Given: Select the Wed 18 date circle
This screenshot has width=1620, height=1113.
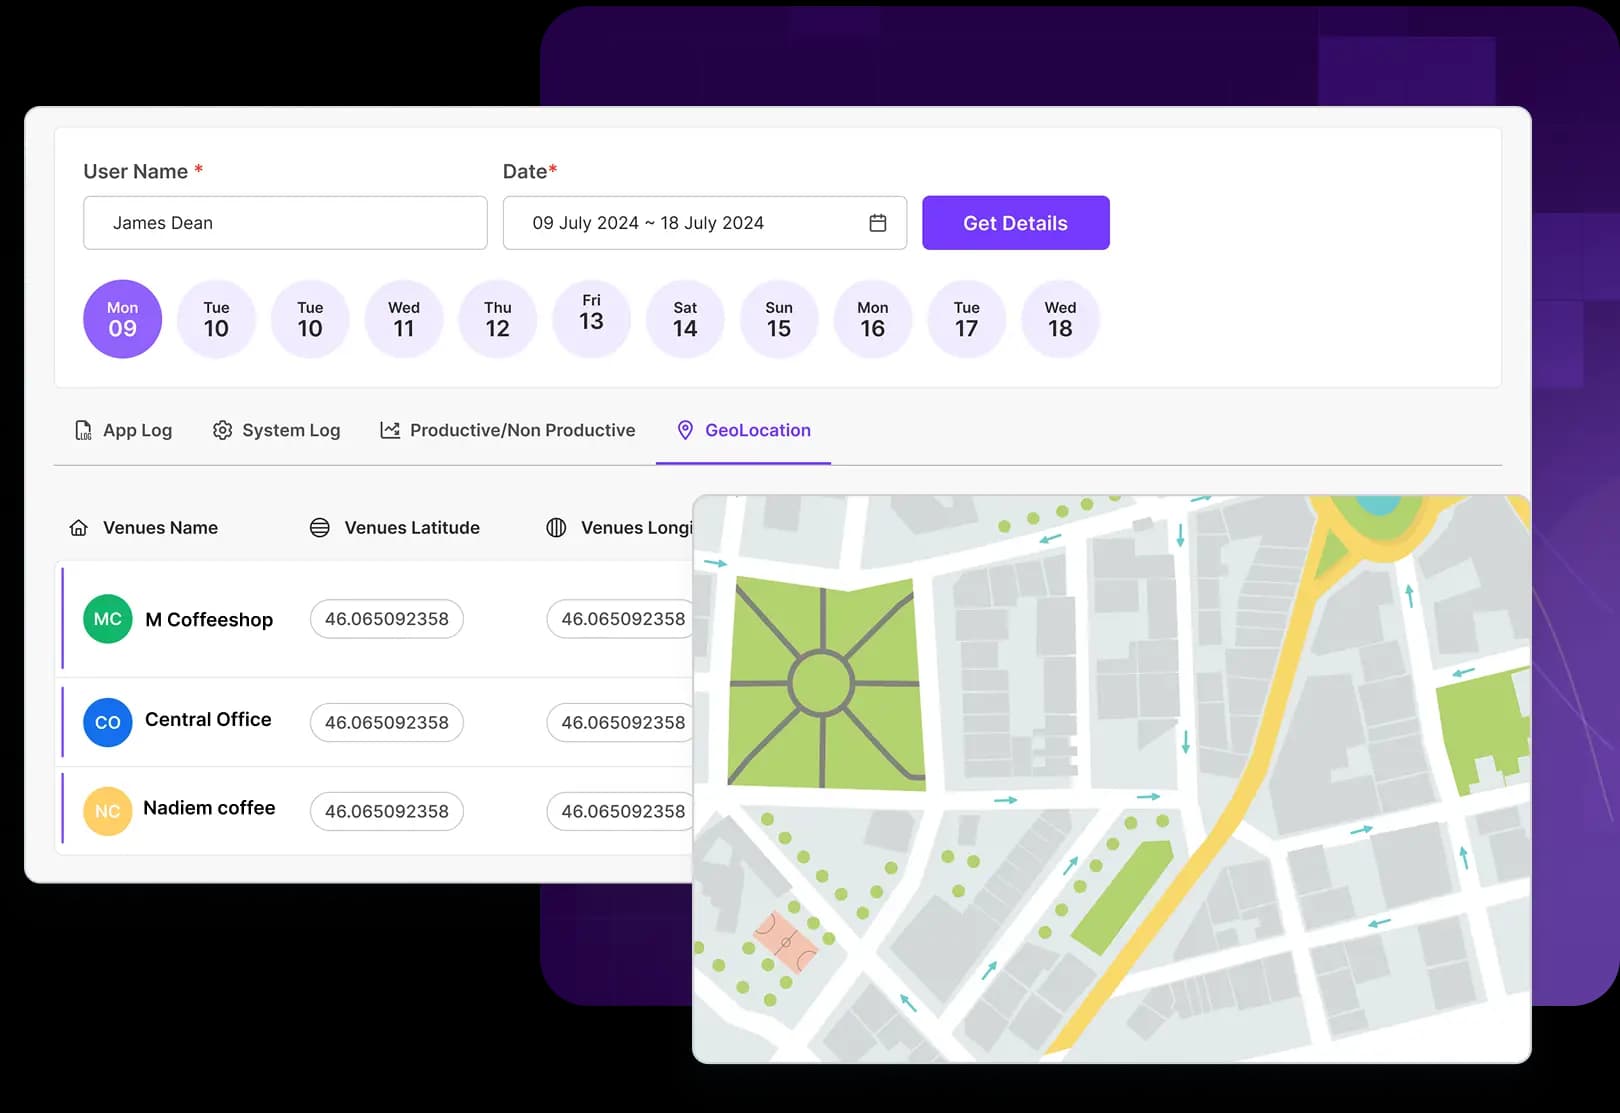Looking at the screenshot, I should pyautogui.click(x=1060, y=319).
